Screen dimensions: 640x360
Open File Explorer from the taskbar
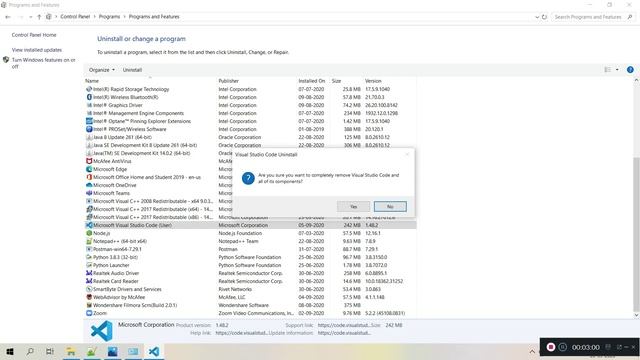(x=71, y=351)
